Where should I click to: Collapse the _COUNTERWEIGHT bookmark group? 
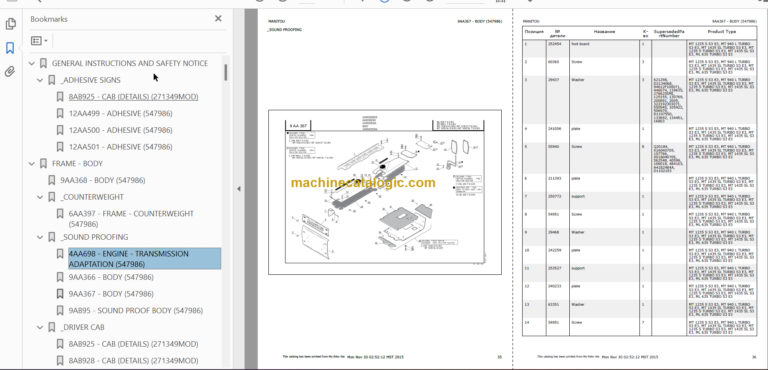click(x=40, y=197)
